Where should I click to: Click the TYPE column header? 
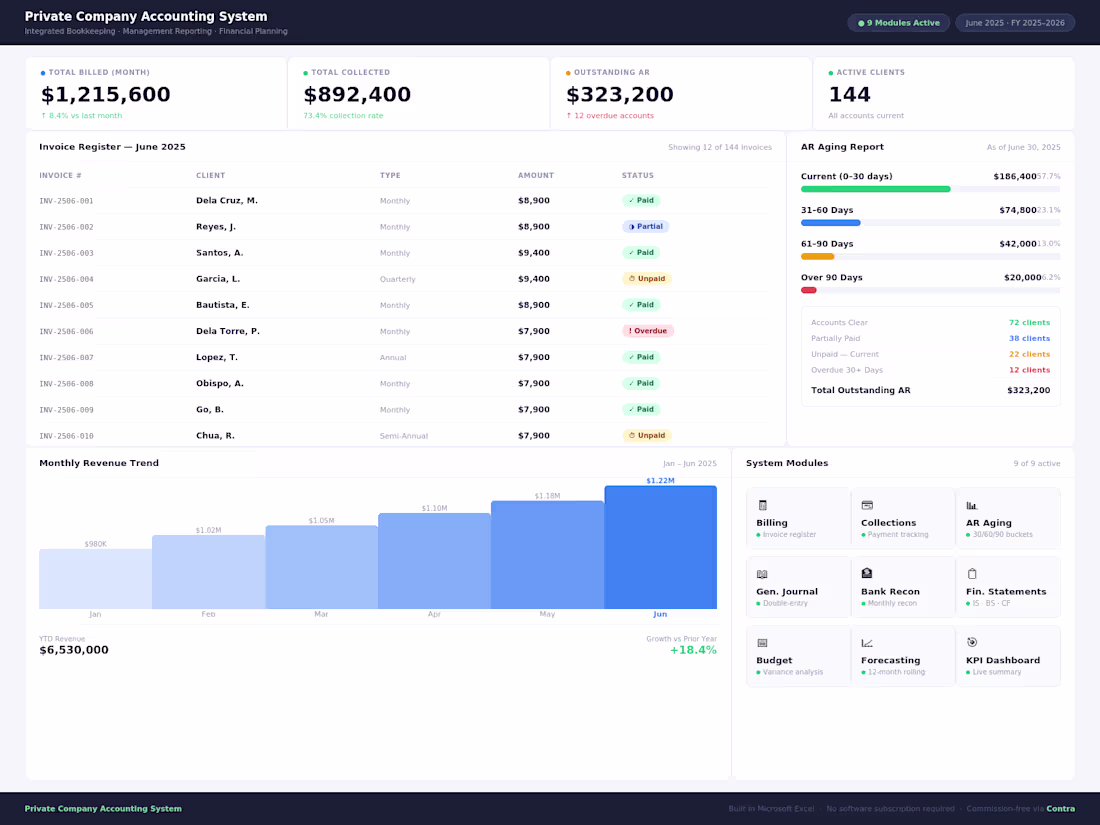click(390, 175)
